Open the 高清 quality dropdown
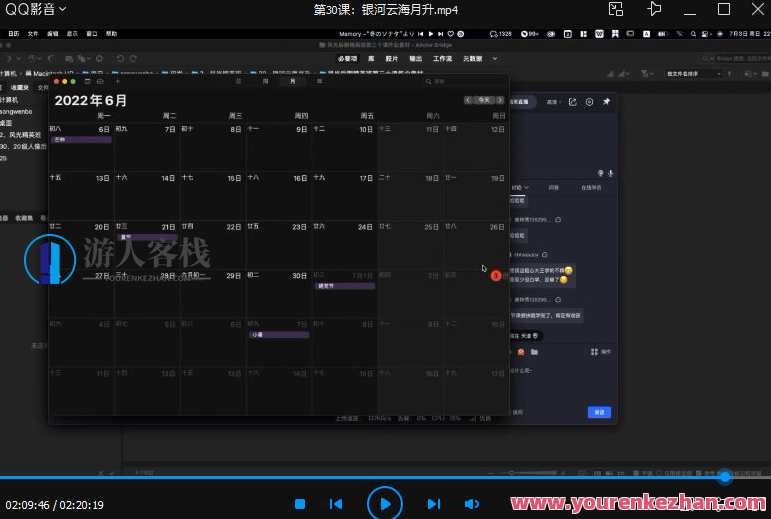The width and height of the screenshot is (771, 519). pos(553,102)
